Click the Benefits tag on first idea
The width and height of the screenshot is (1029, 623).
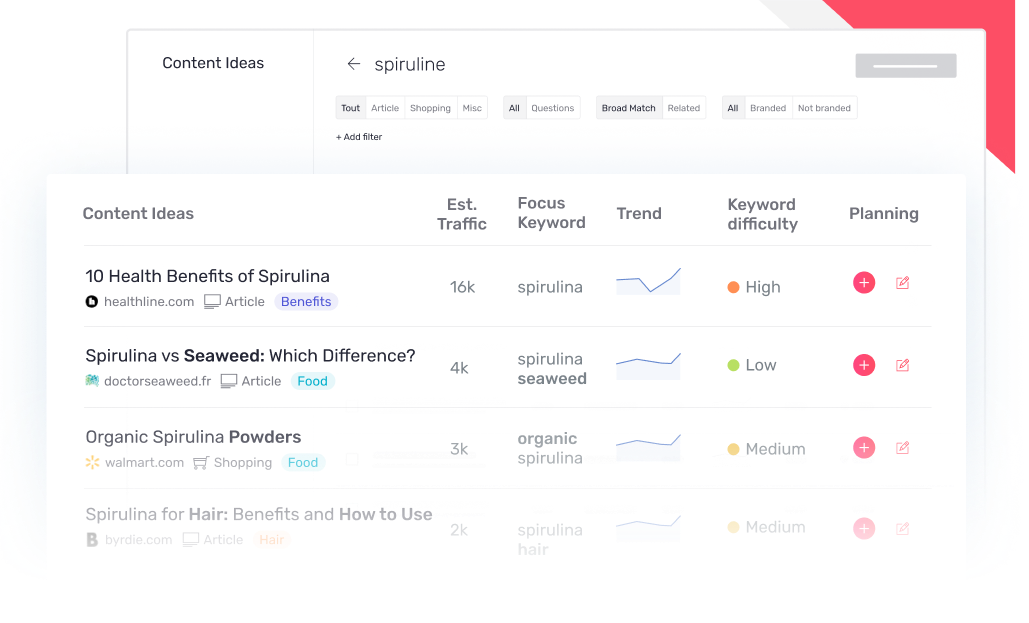[306, 302]
